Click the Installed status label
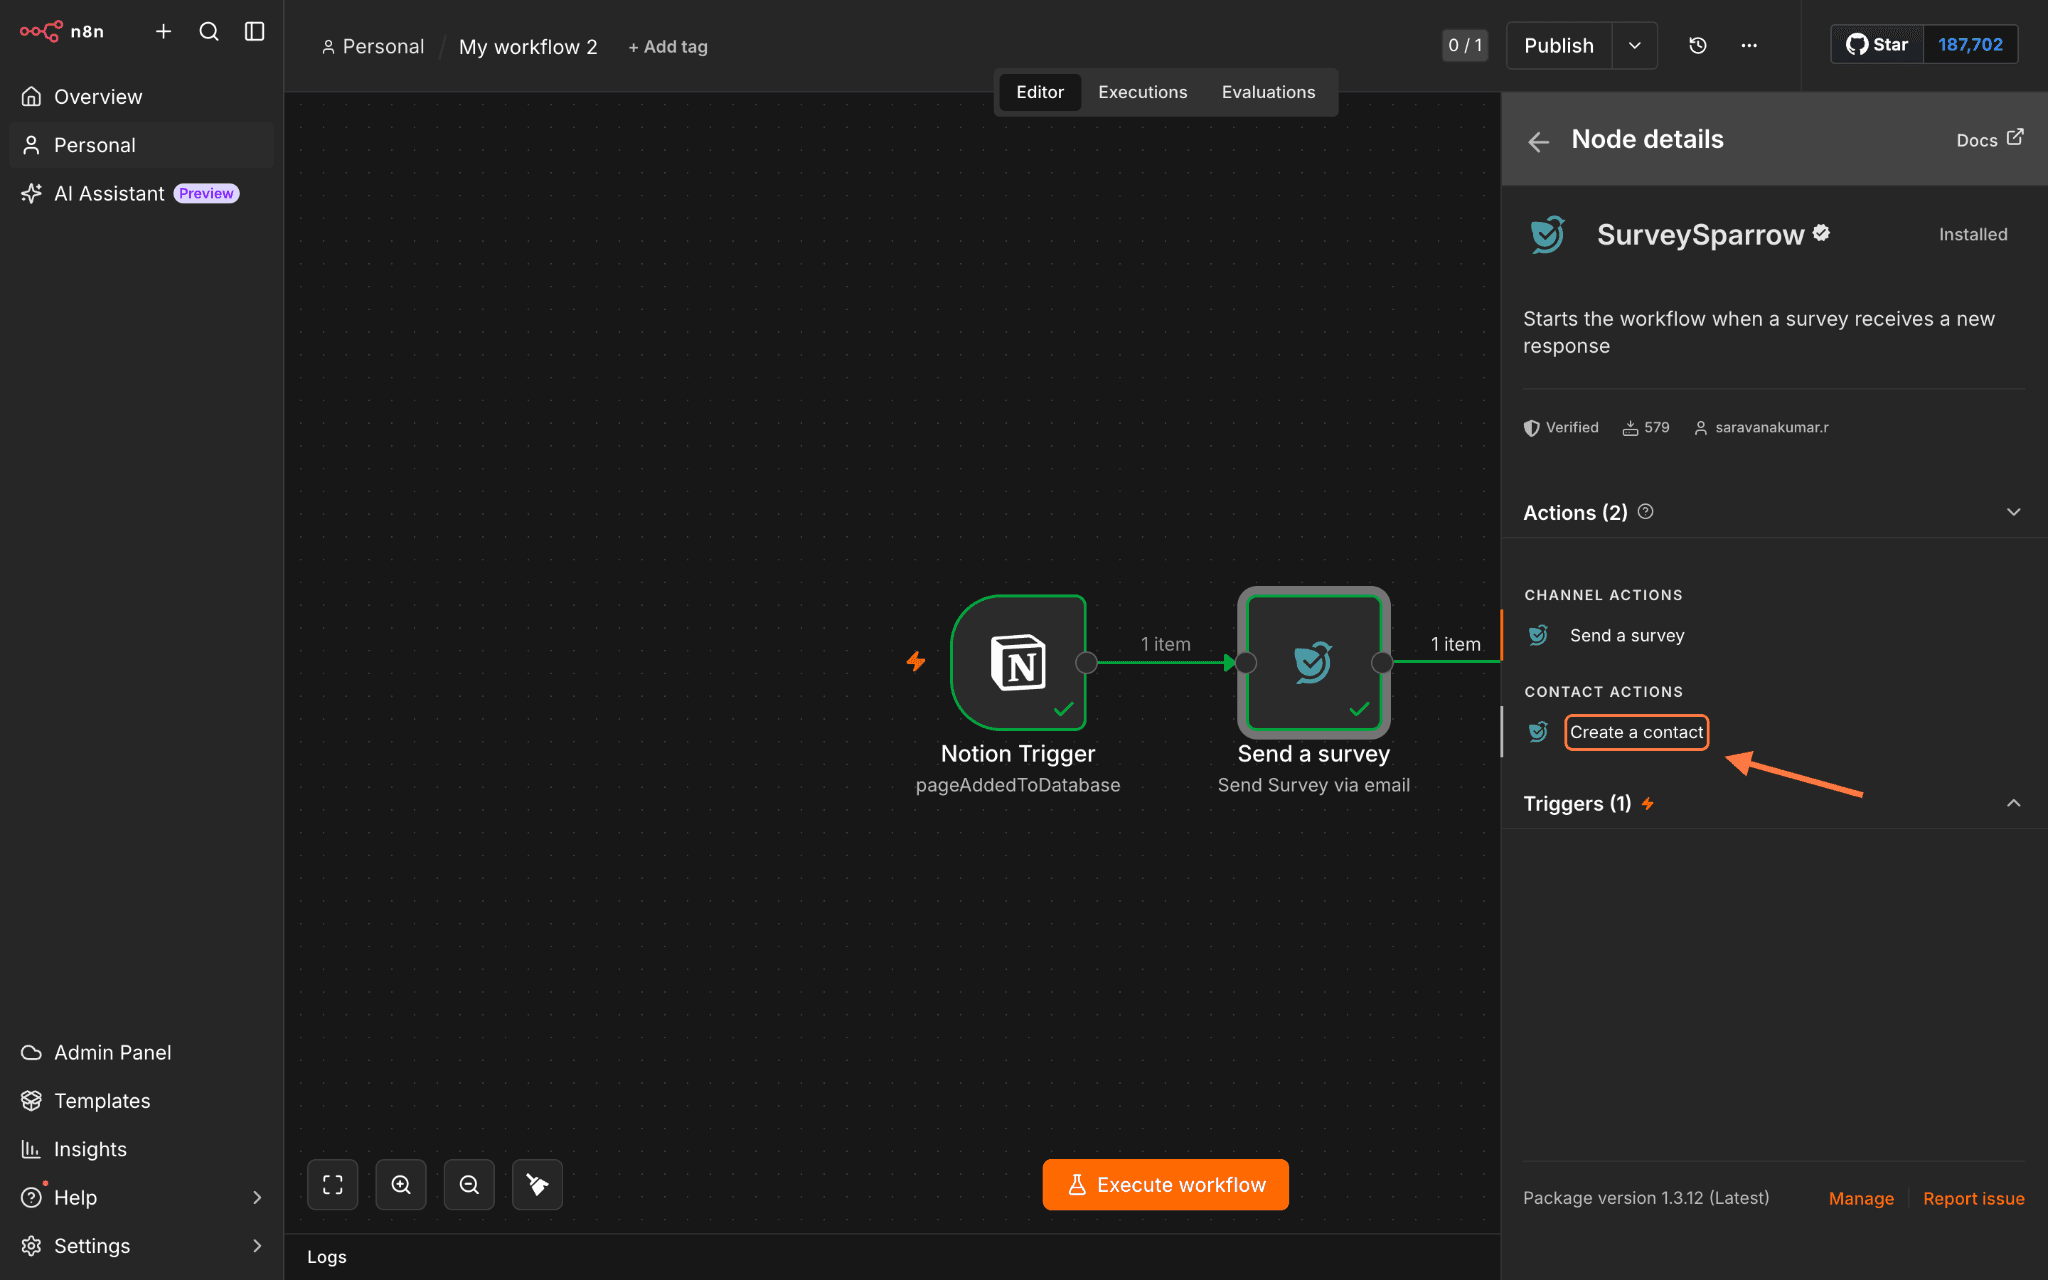 [1973, 234]
